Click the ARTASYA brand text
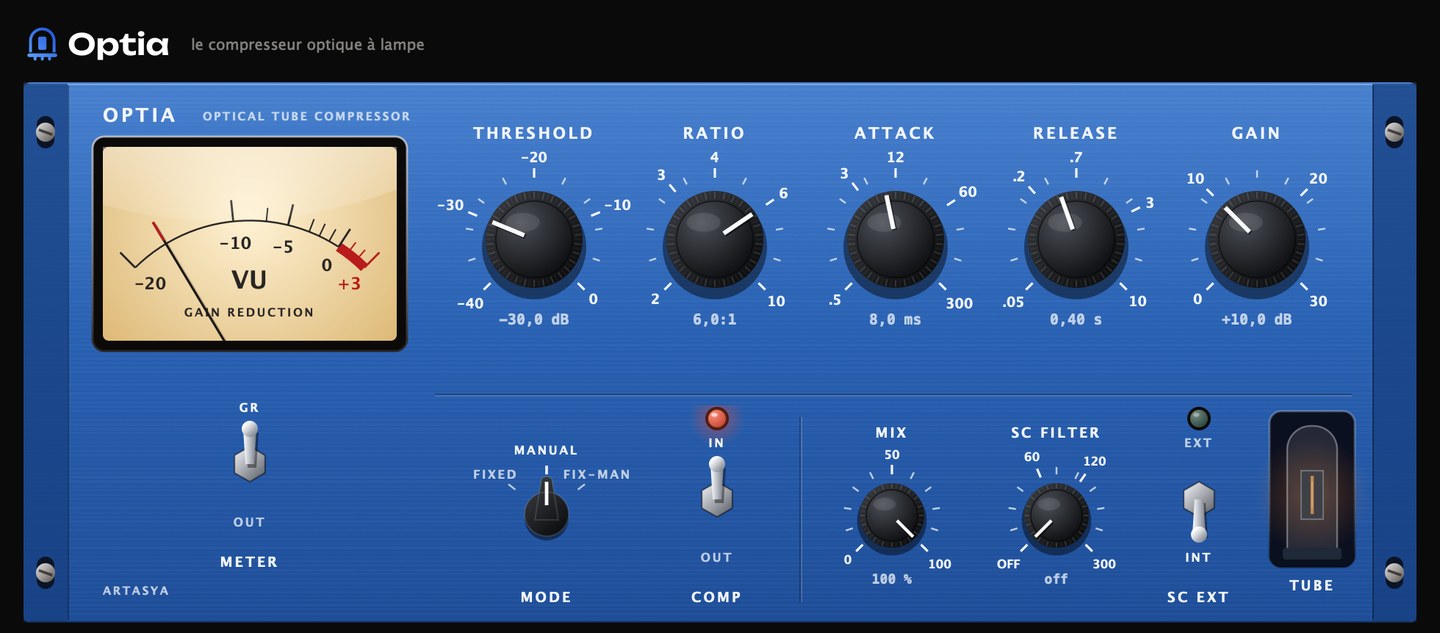Image resolution: width=1440 pixels, height=633 pixels. [136, 591]
